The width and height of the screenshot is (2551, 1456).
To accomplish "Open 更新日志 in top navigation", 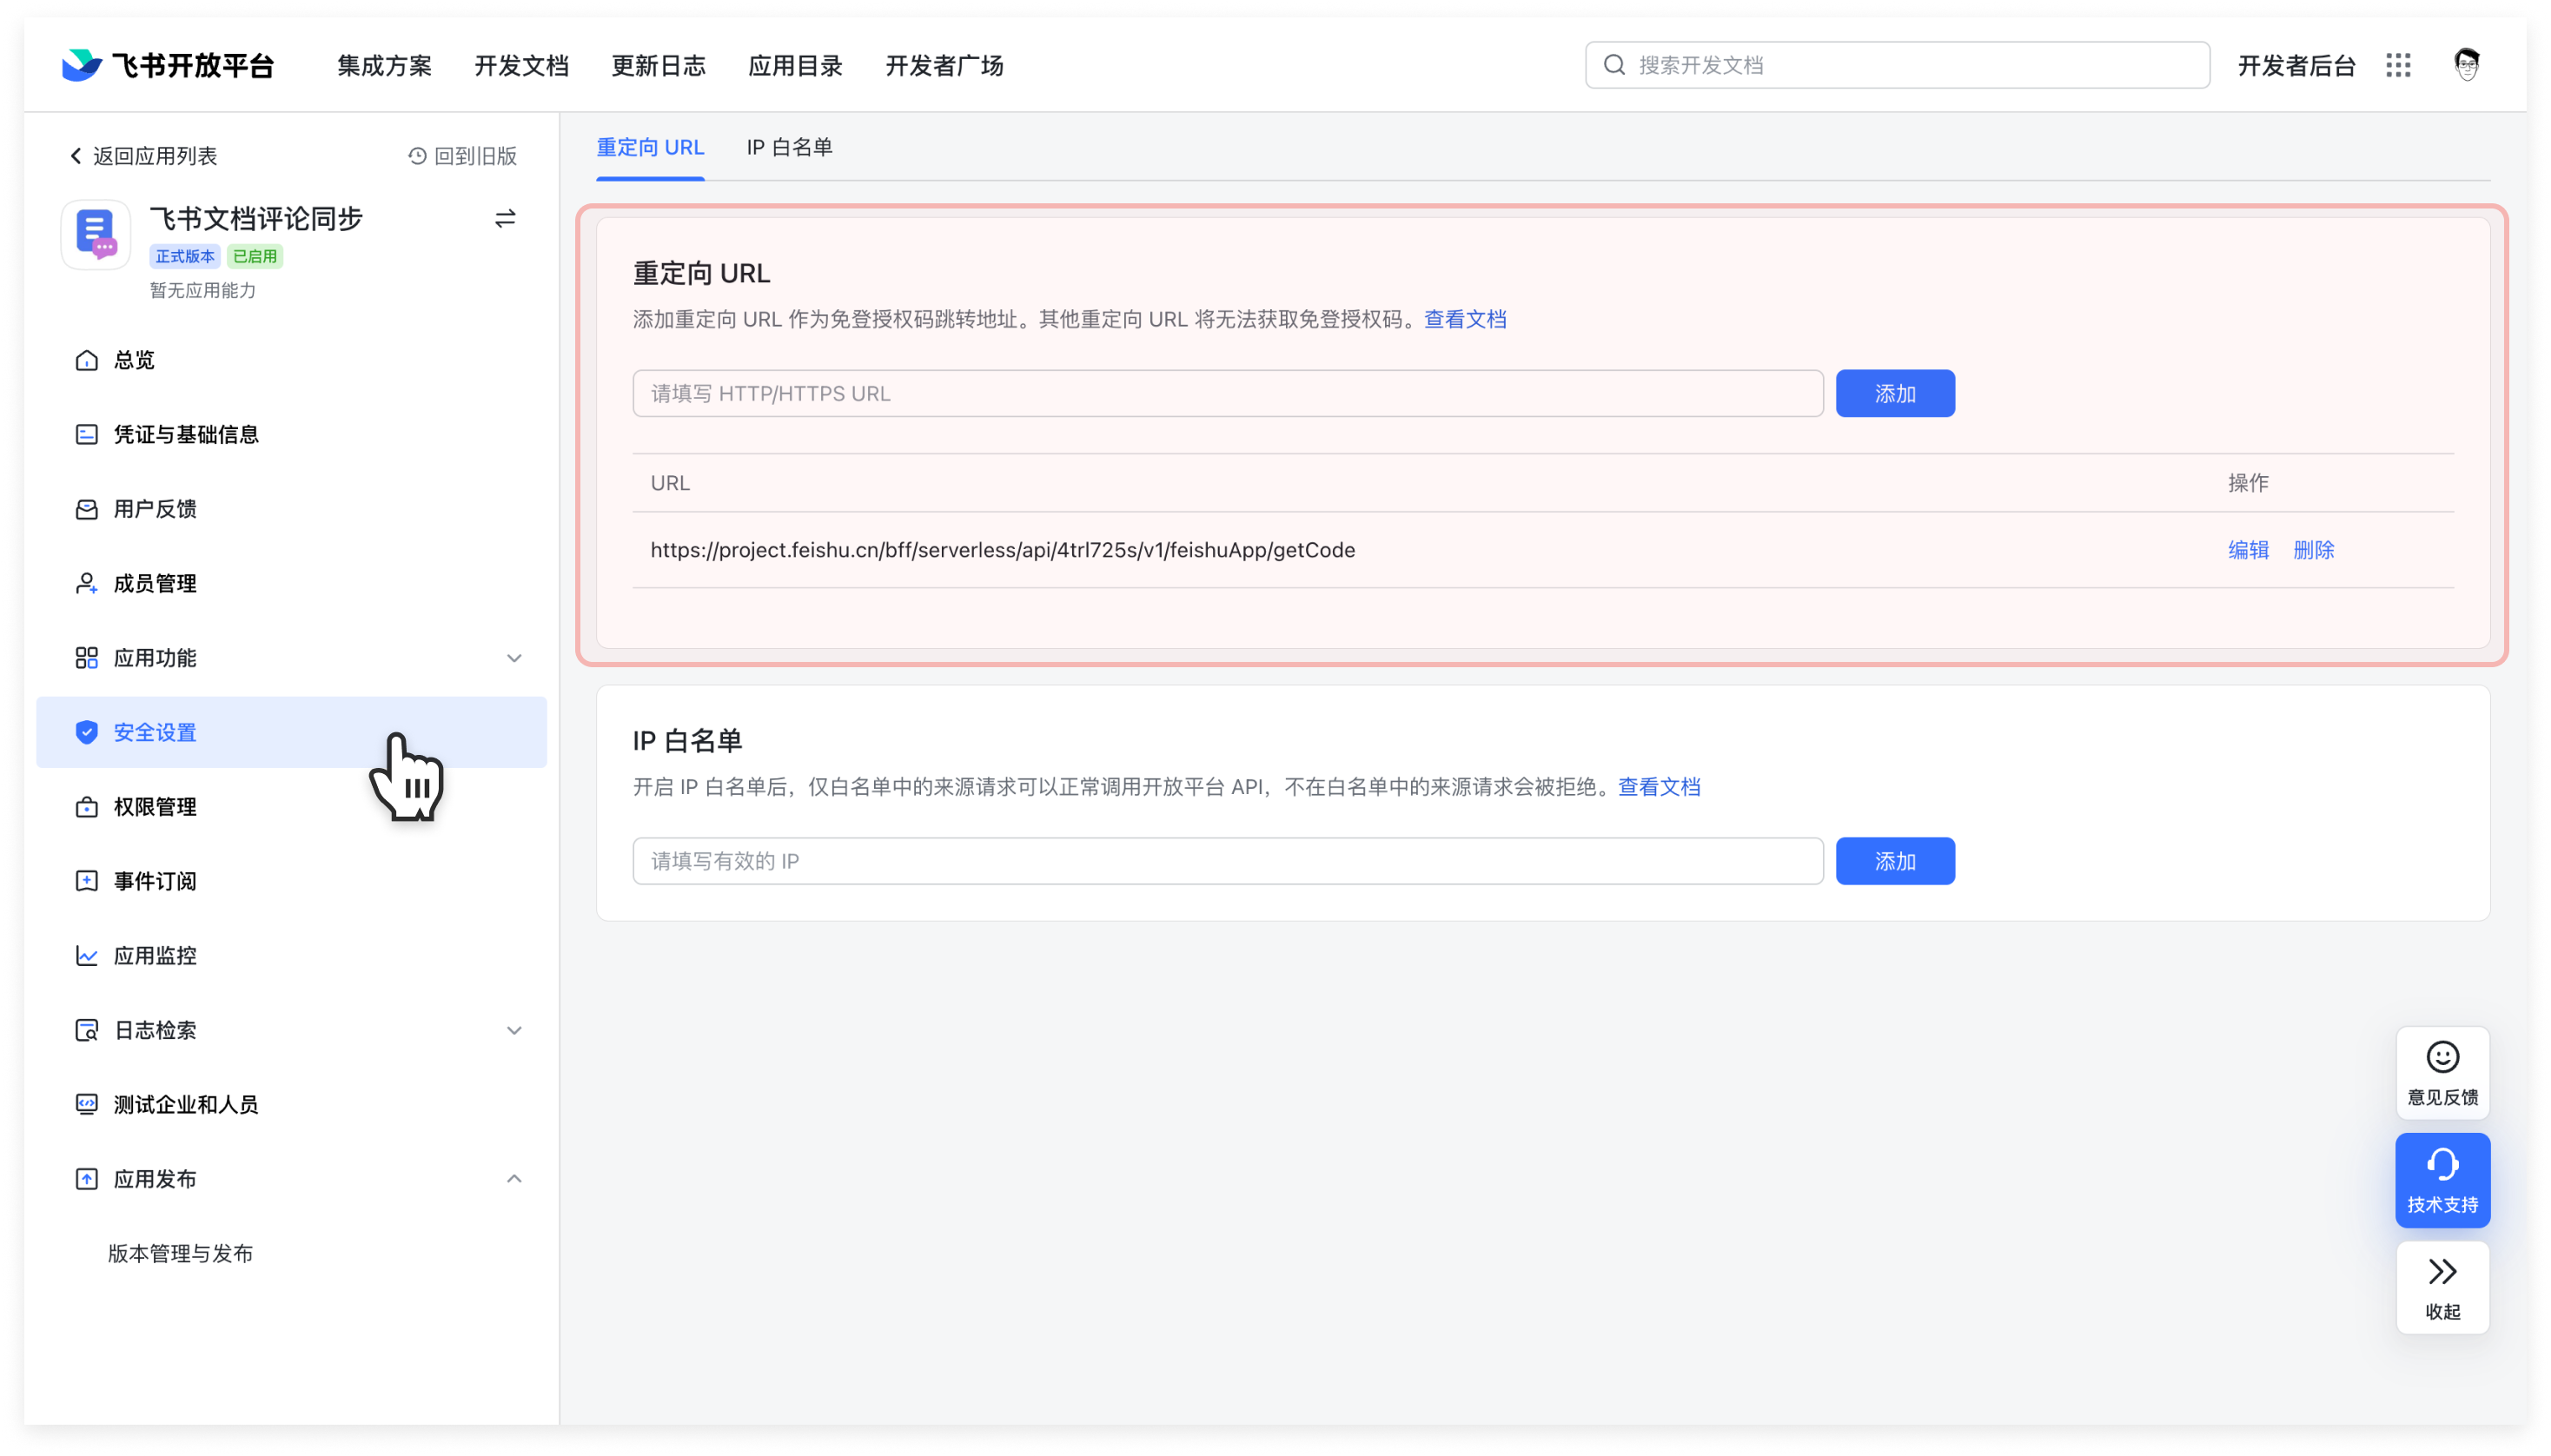I will pos(658,66).
